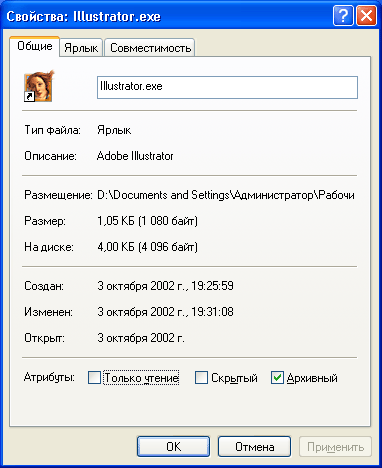
Task: Click the on-disk value 4,00 КБ
Action: click(x=148, y=247)
